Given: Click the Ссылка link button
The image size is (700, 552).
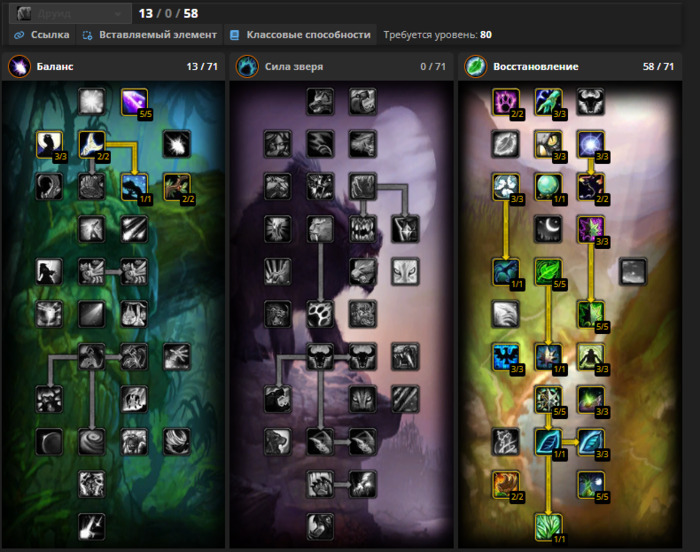Looking at the screenshot, I should click(42, 35).
